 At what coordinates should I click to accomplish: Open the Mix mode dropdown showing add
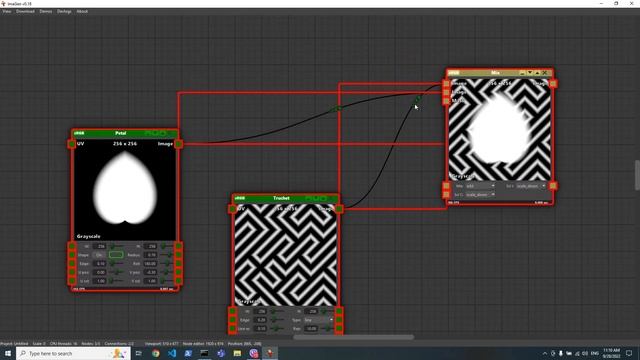pos(480,186)
